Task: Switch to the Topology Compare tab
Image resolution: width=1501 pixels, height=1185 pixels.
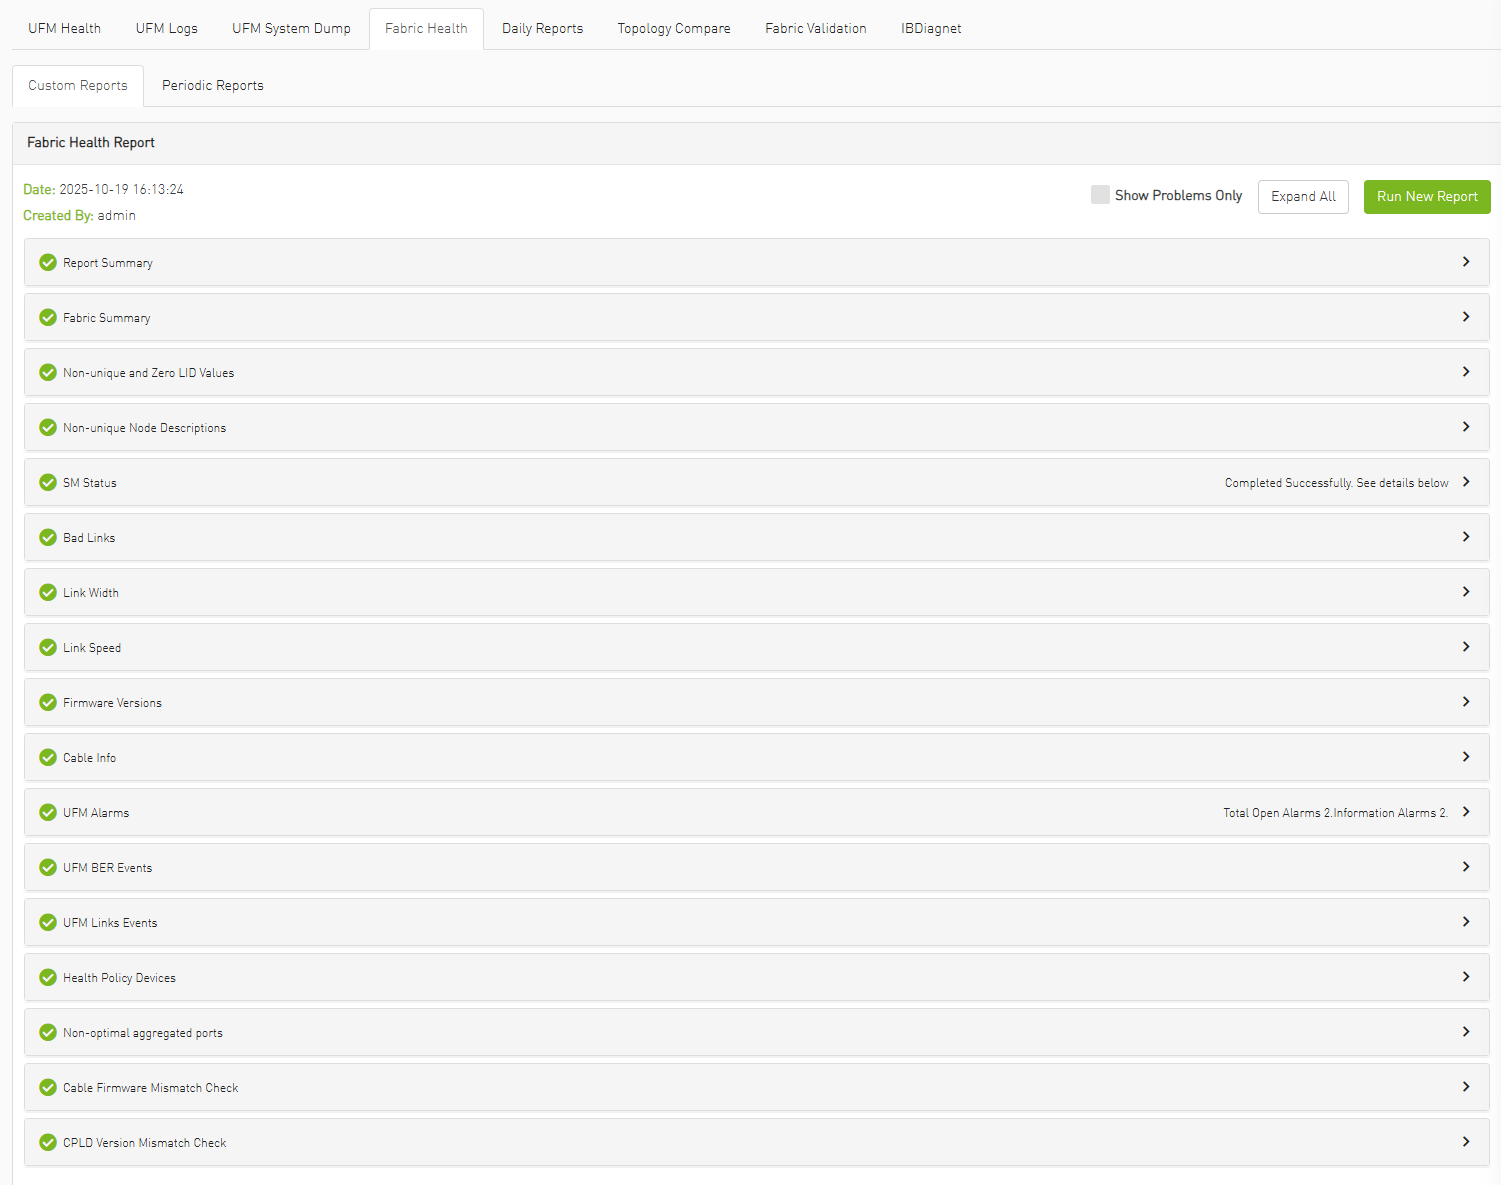Action: click(x=674, y=28)
